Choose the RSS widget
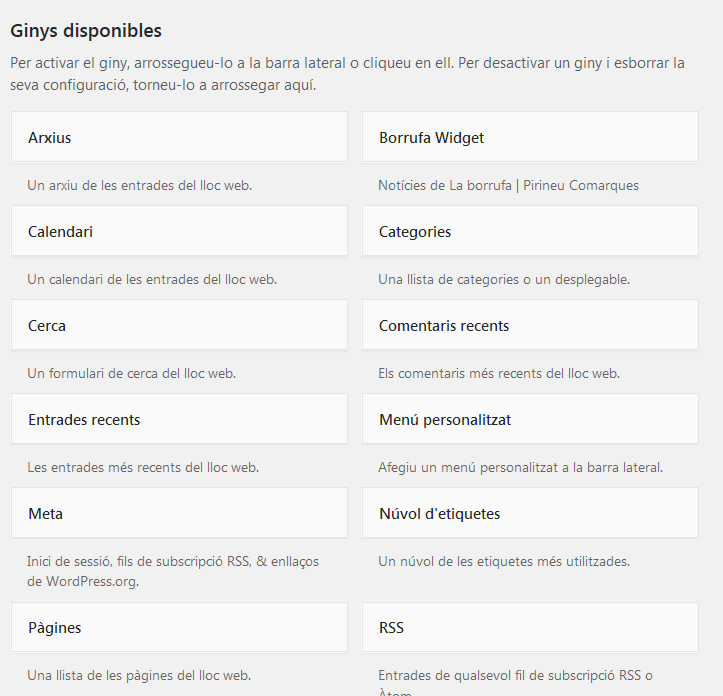 pyautogui.click(x=530, y=627)
